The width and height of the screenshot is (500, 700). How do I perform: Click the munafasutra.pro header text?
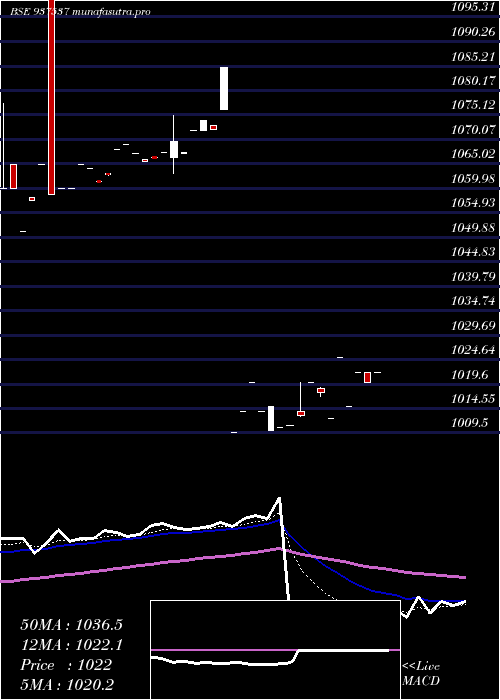click(x=110, y=12)
